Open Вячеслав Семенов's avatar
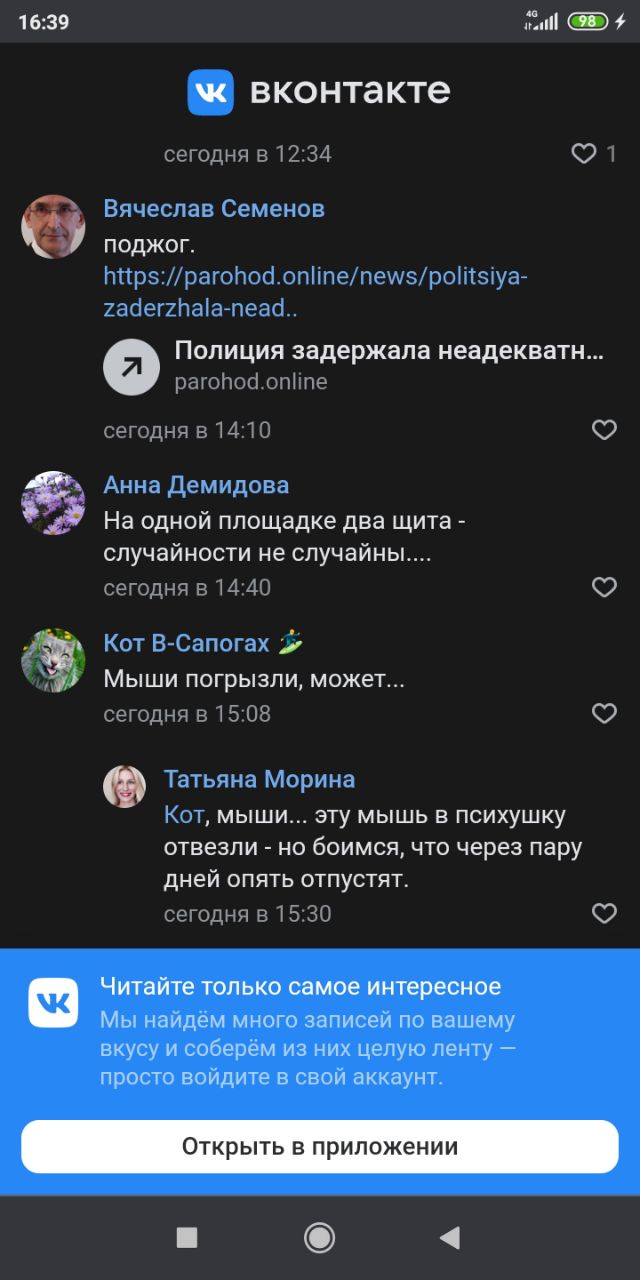This screenshot has height=1280, width=640. [x=53, y=227]
